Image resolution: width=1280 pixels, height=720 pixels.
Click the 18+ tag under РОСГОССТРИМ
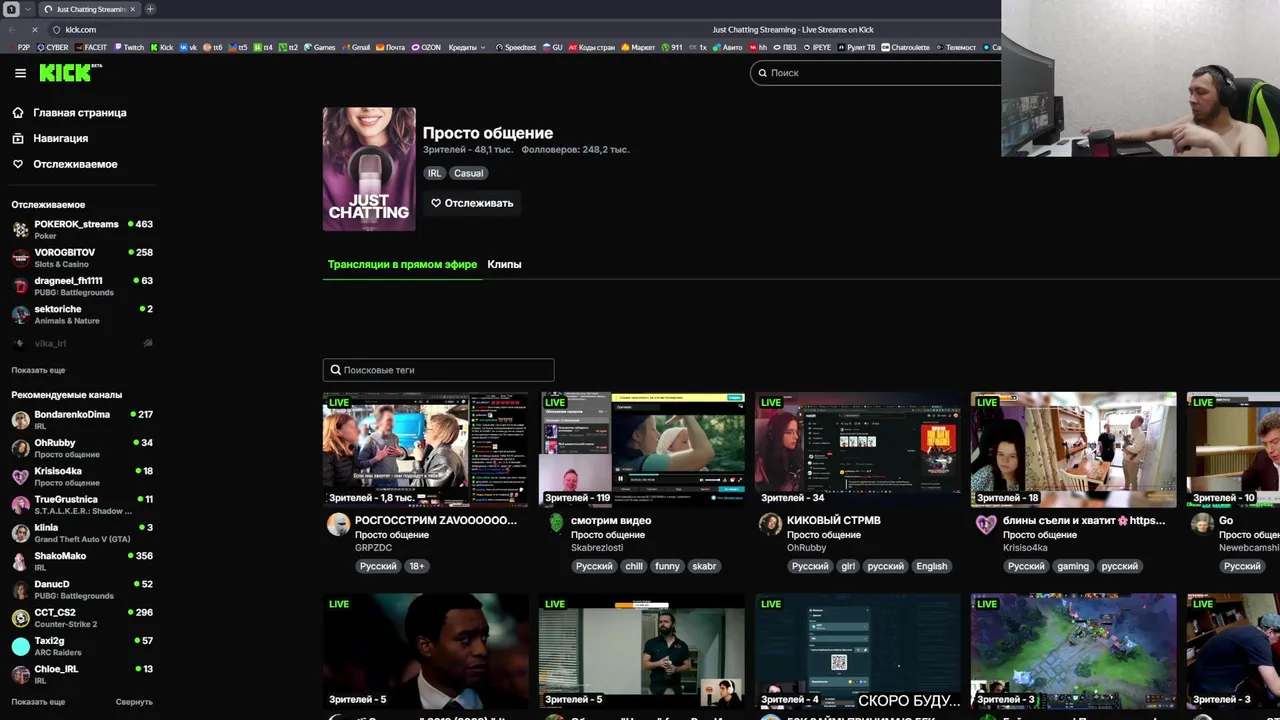click(417, 566)
